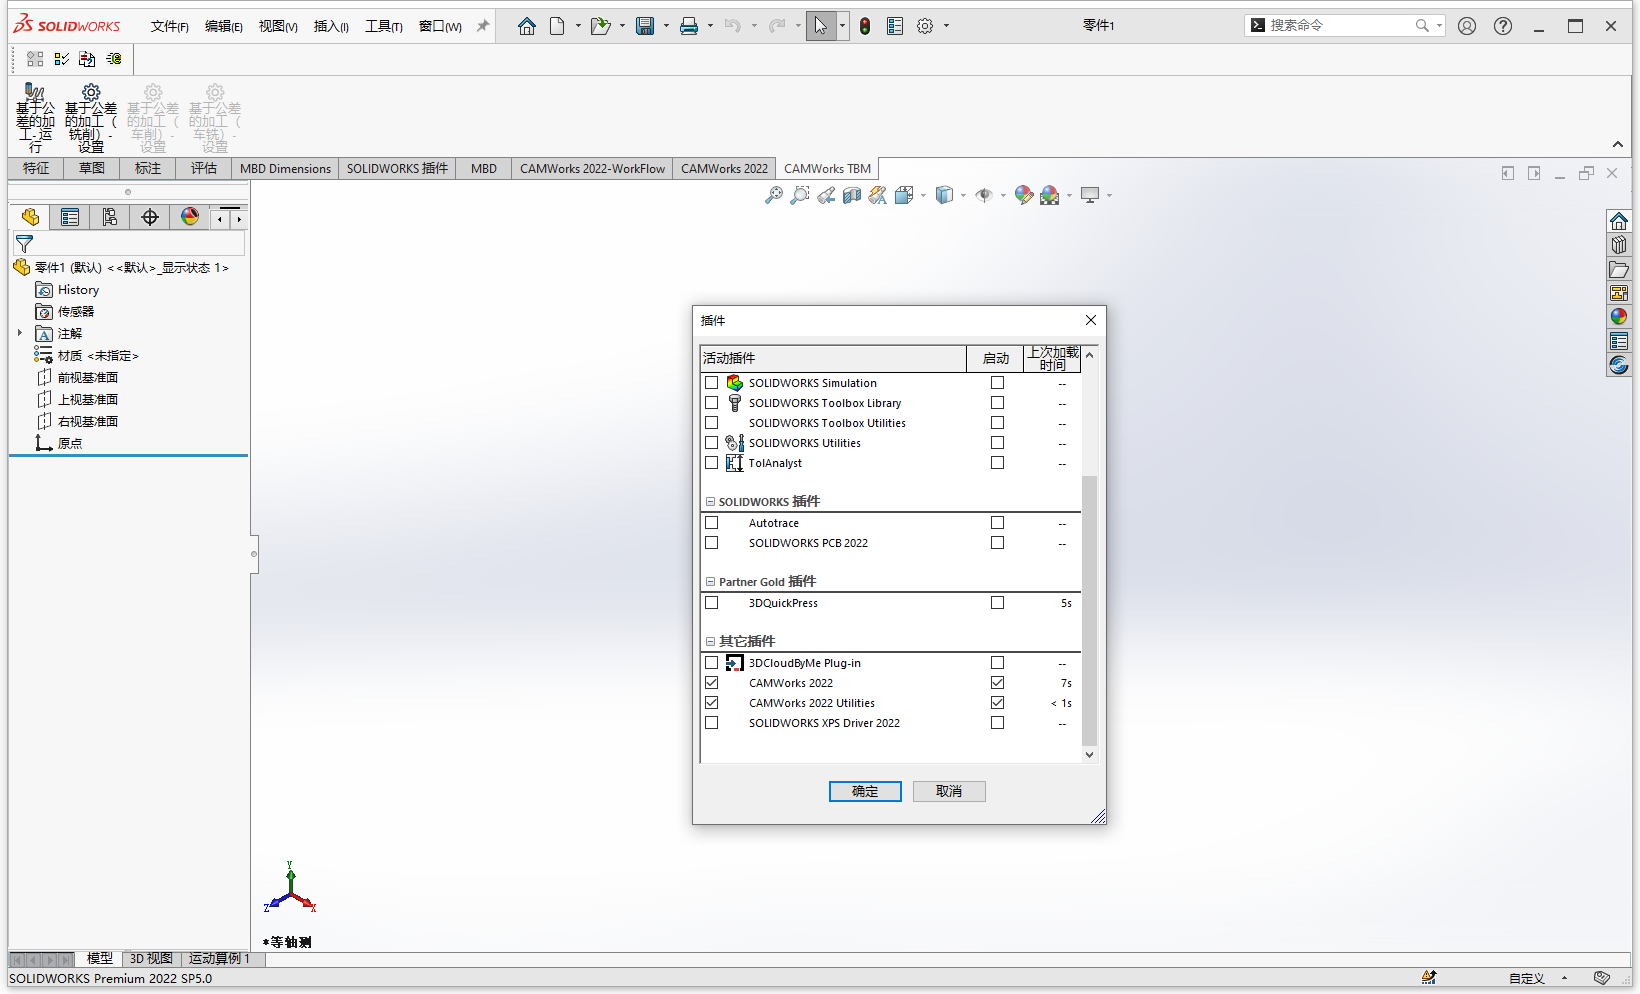Click Edit Appearance icon in view toolbar

tap(1023, 195)
